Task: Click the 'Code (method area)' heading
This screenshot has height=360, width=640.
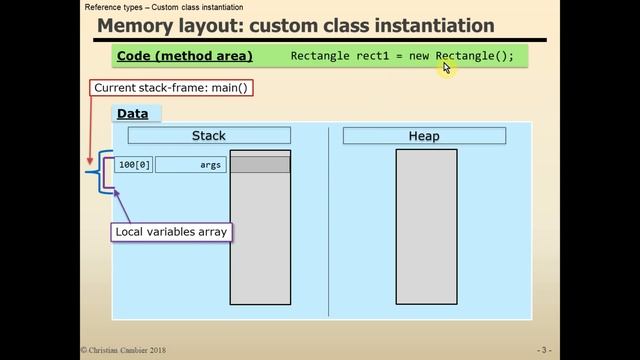Action: click(184, 56)
